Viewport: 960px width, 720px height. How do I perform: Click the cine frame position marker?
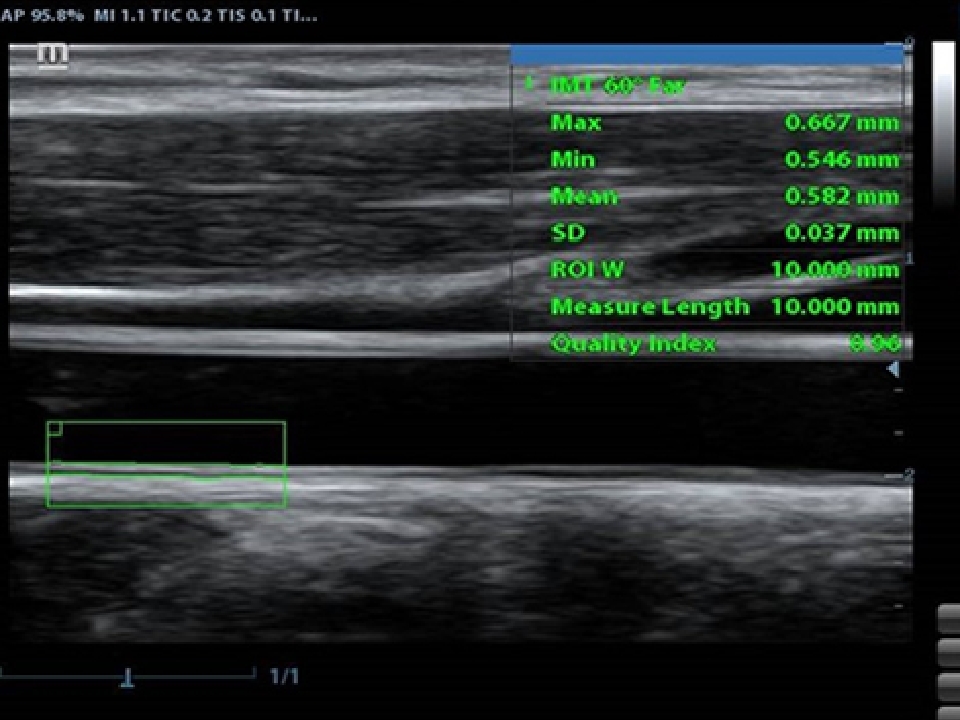coord(128,679)
